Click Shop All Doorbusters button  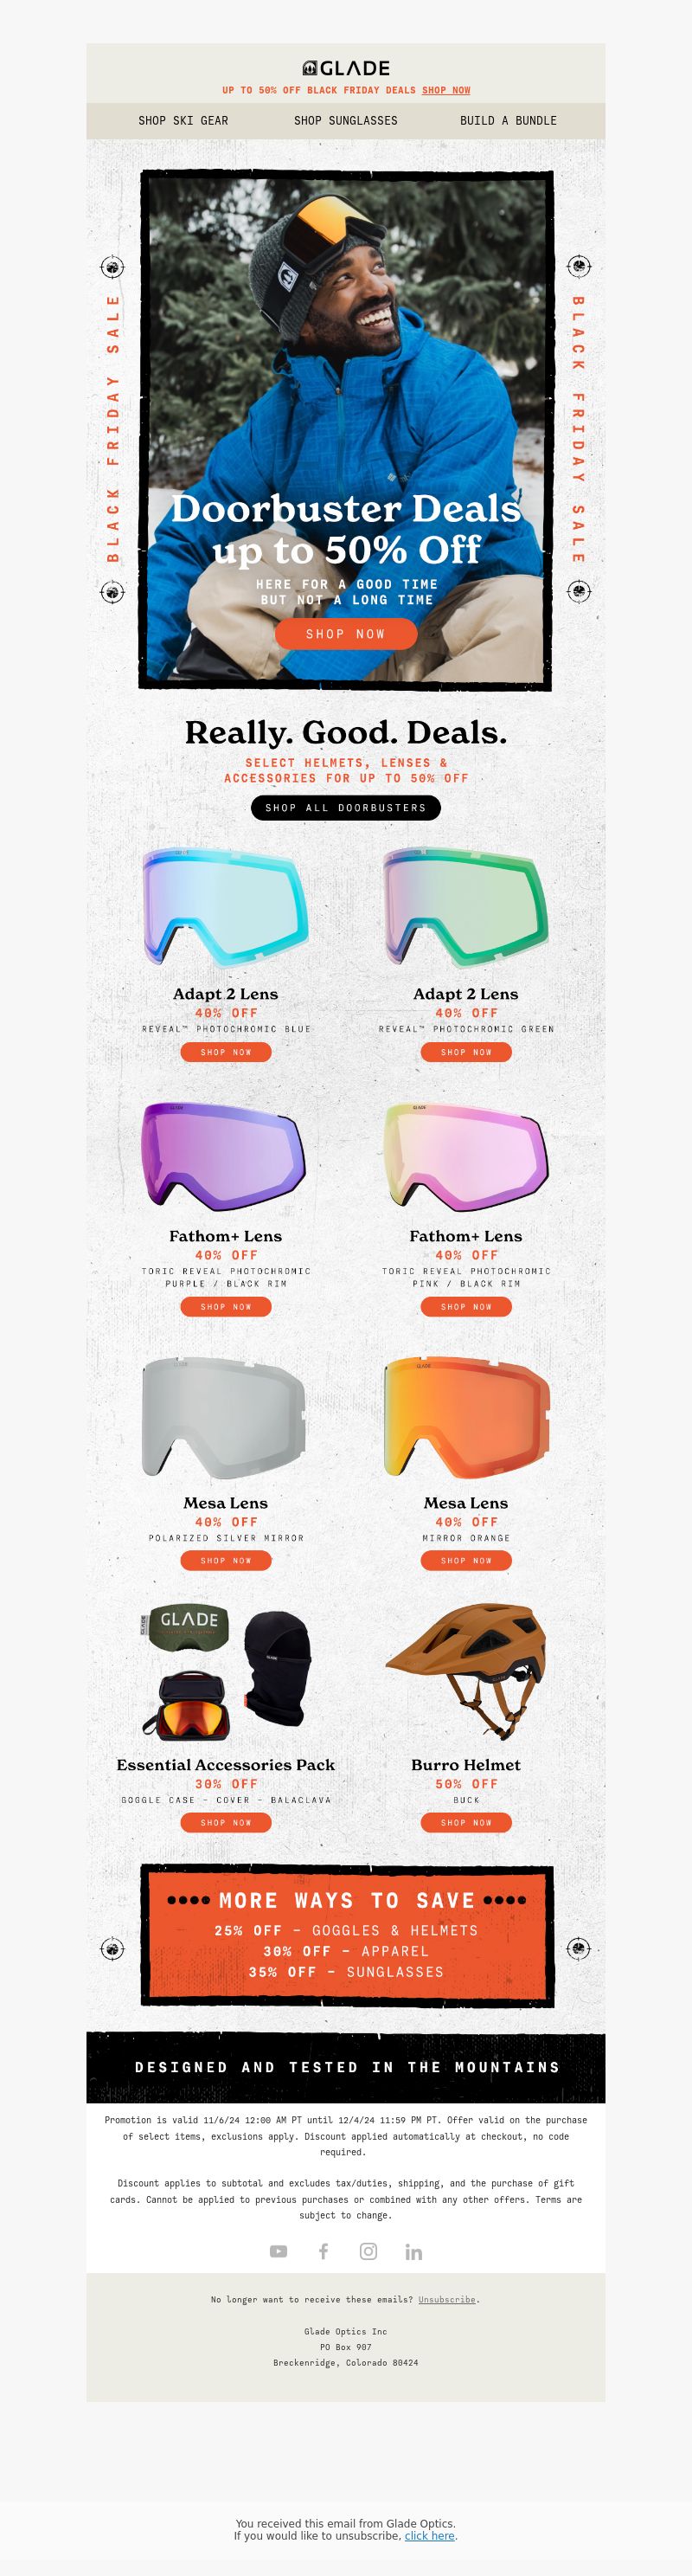(346, 807)
